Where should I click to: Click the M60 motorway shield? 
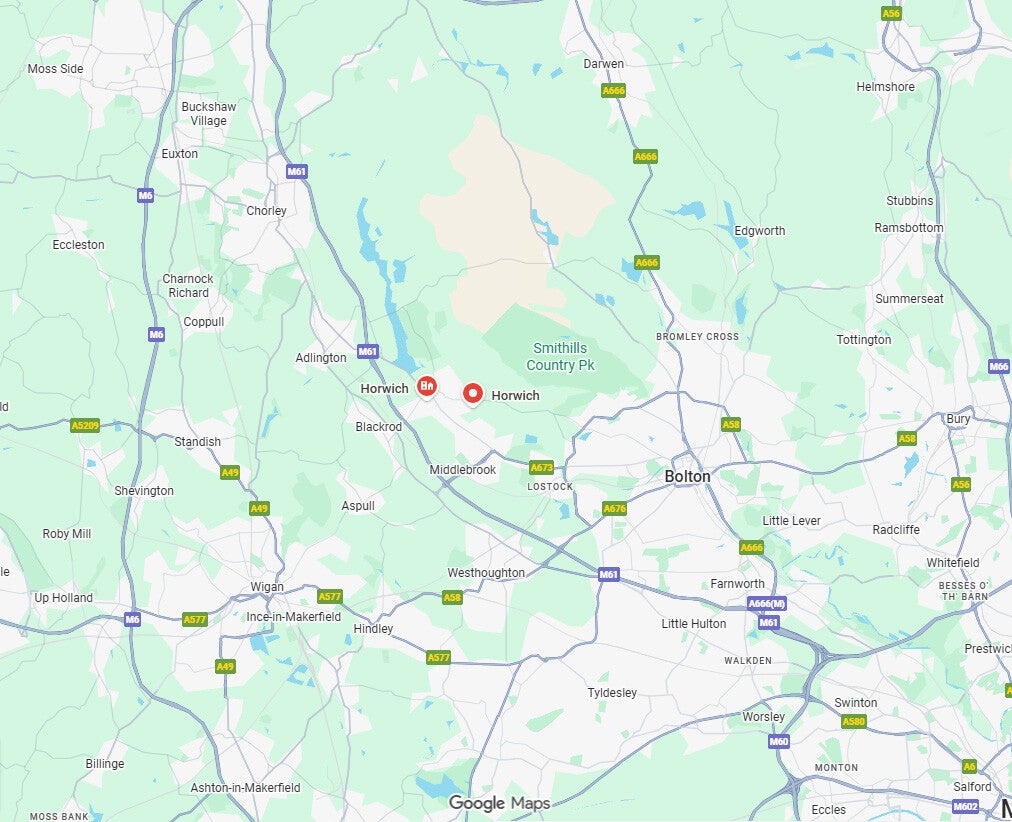click(779, 741)
